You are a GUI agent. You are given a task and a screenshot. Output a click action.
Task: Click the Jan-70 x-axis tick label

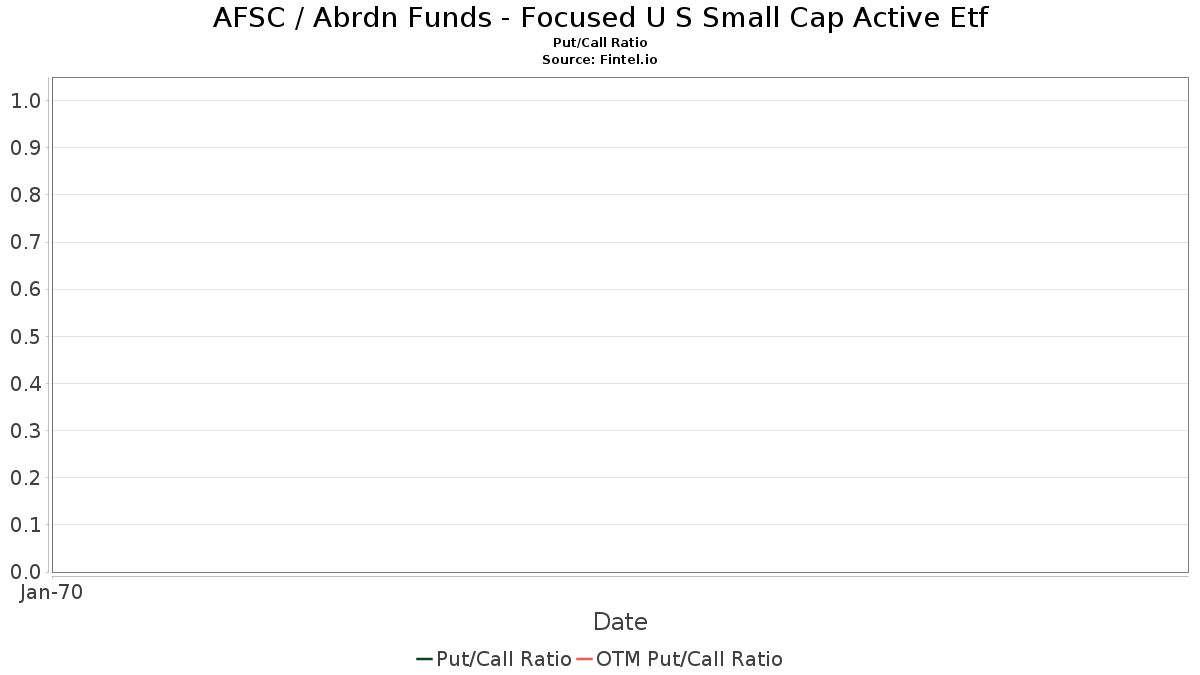tap(51, 592)
